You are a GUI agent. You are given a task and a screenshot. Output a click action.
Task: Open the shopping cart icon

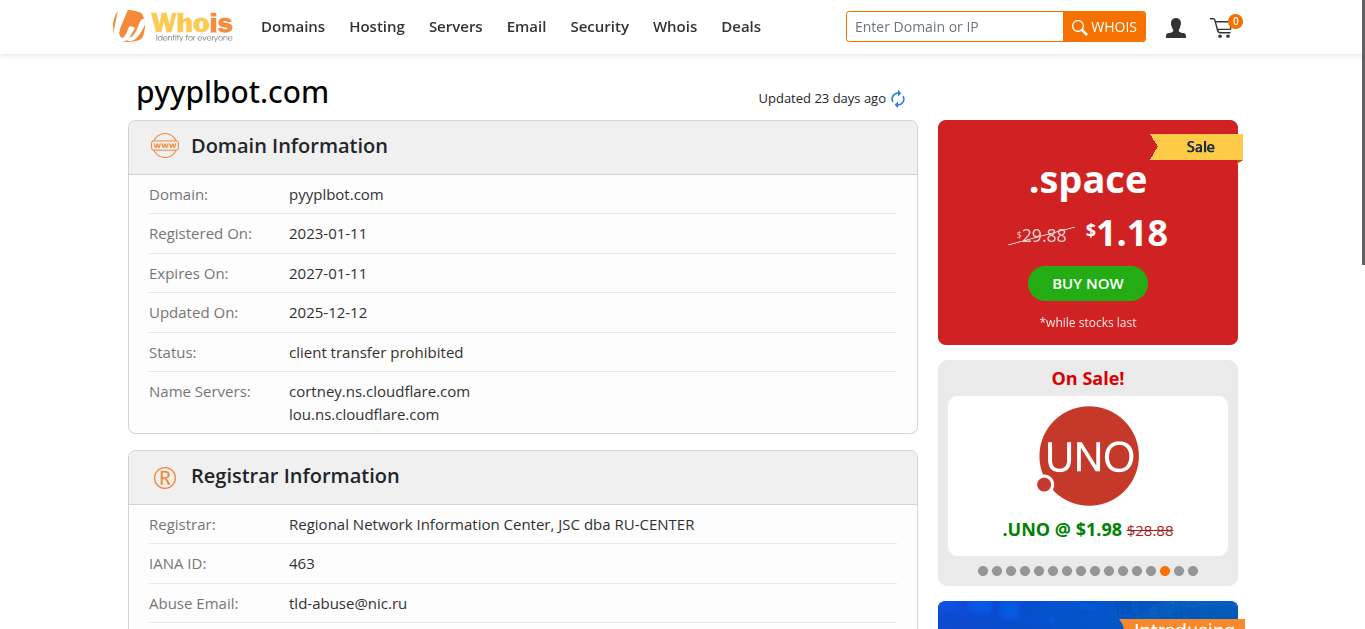(1222, 28)
